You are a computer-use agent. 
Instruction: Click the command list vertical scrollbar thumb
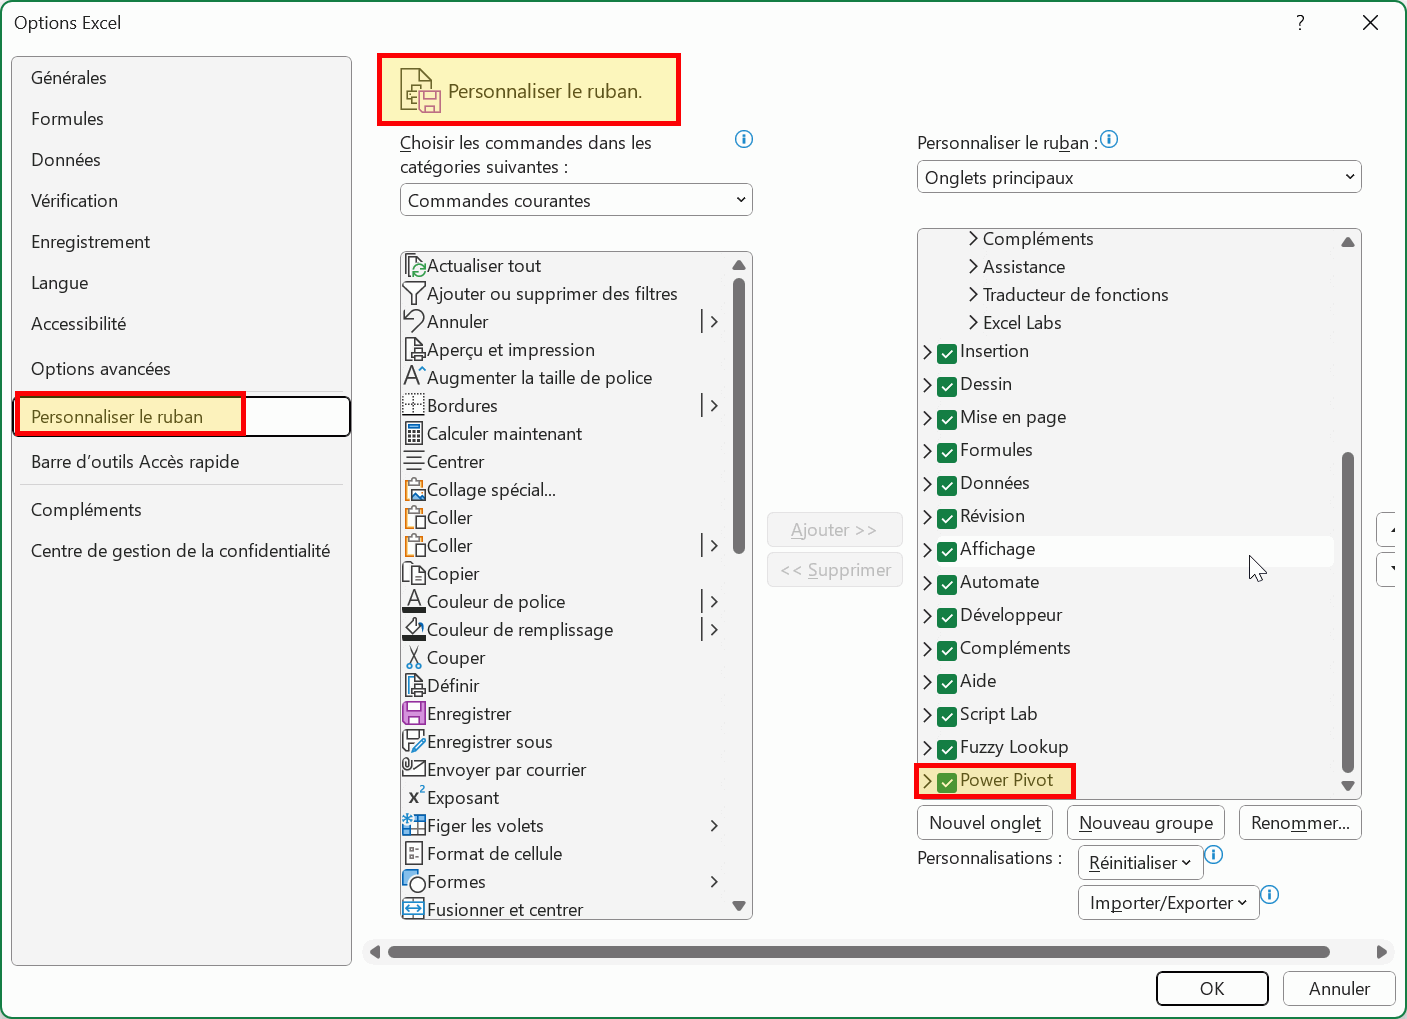(x=739, y=416)
